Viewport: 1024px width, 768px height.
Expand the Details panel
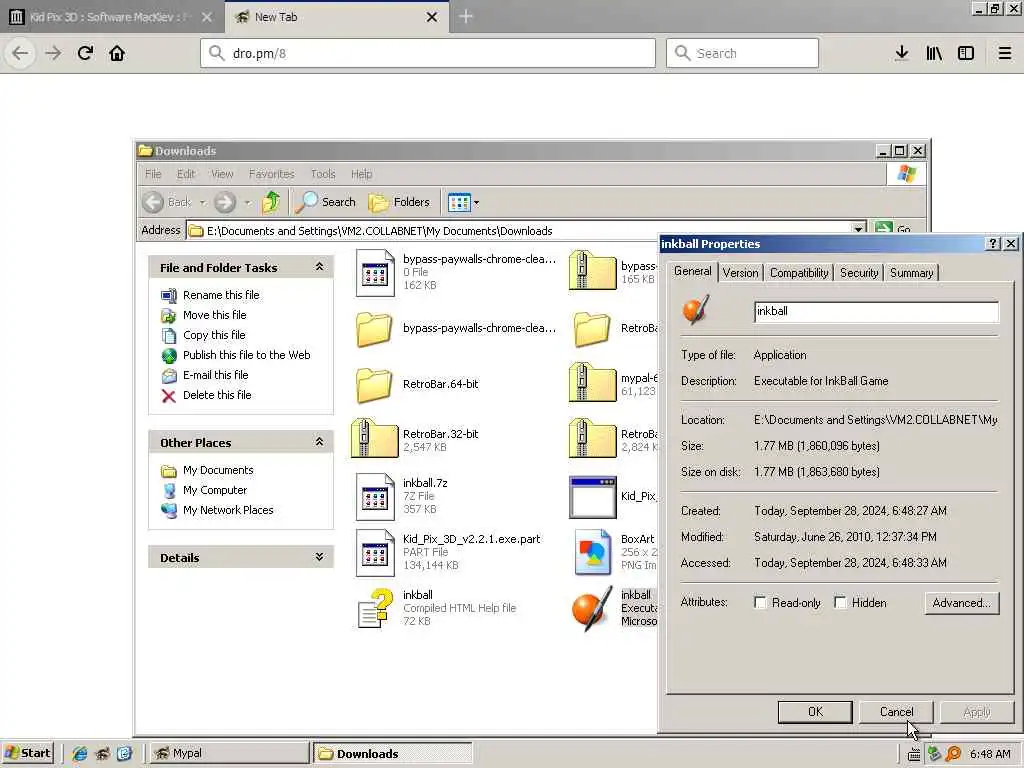(x=319, y=556)
